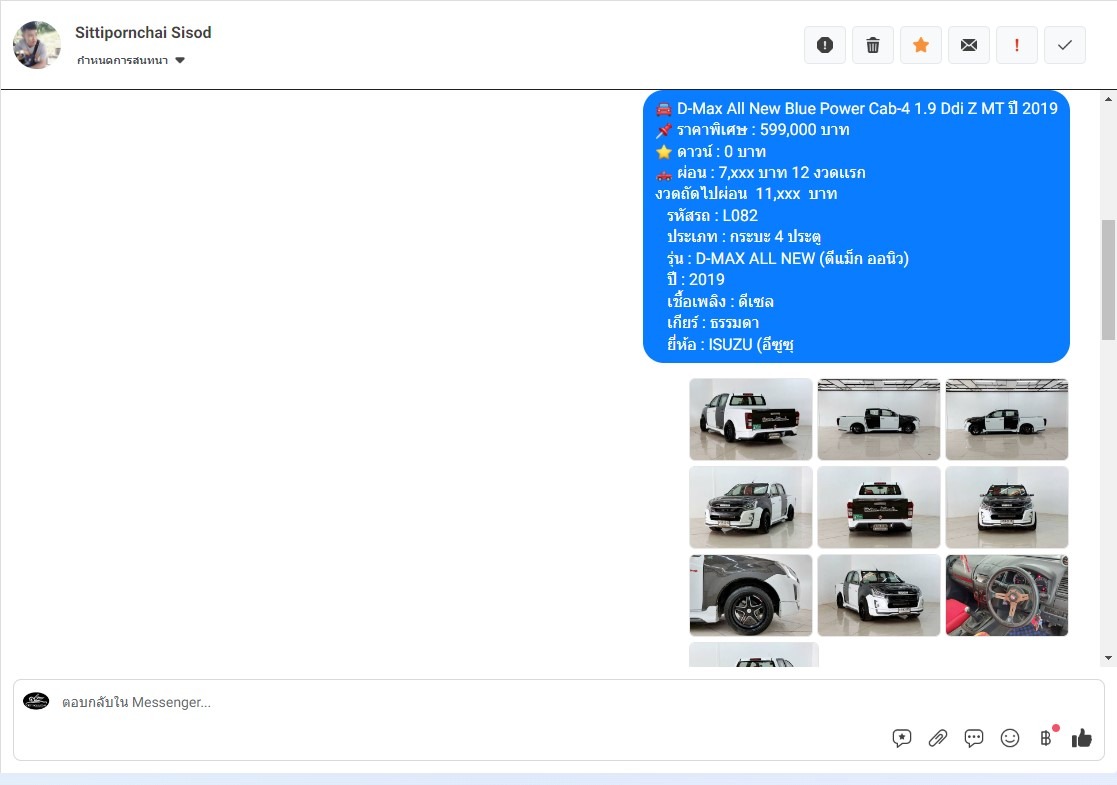Open the emoji picker smiley
1117x785 pixels.
click(1010, 738)
